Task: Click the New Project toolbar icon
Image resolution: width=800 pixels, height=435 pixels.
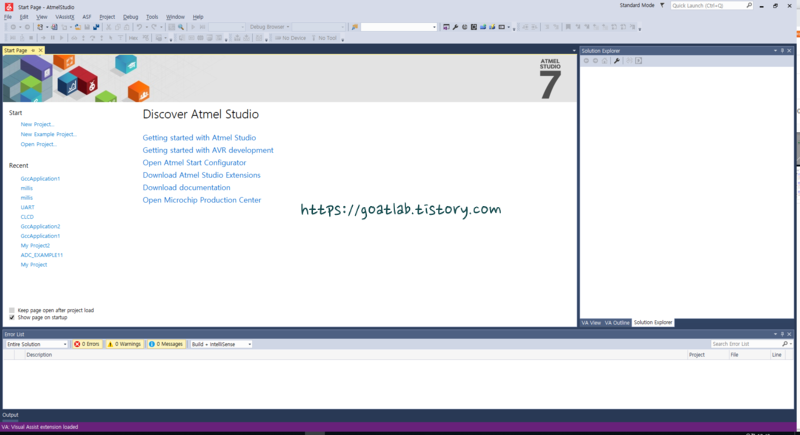Action: click(40, 27)
